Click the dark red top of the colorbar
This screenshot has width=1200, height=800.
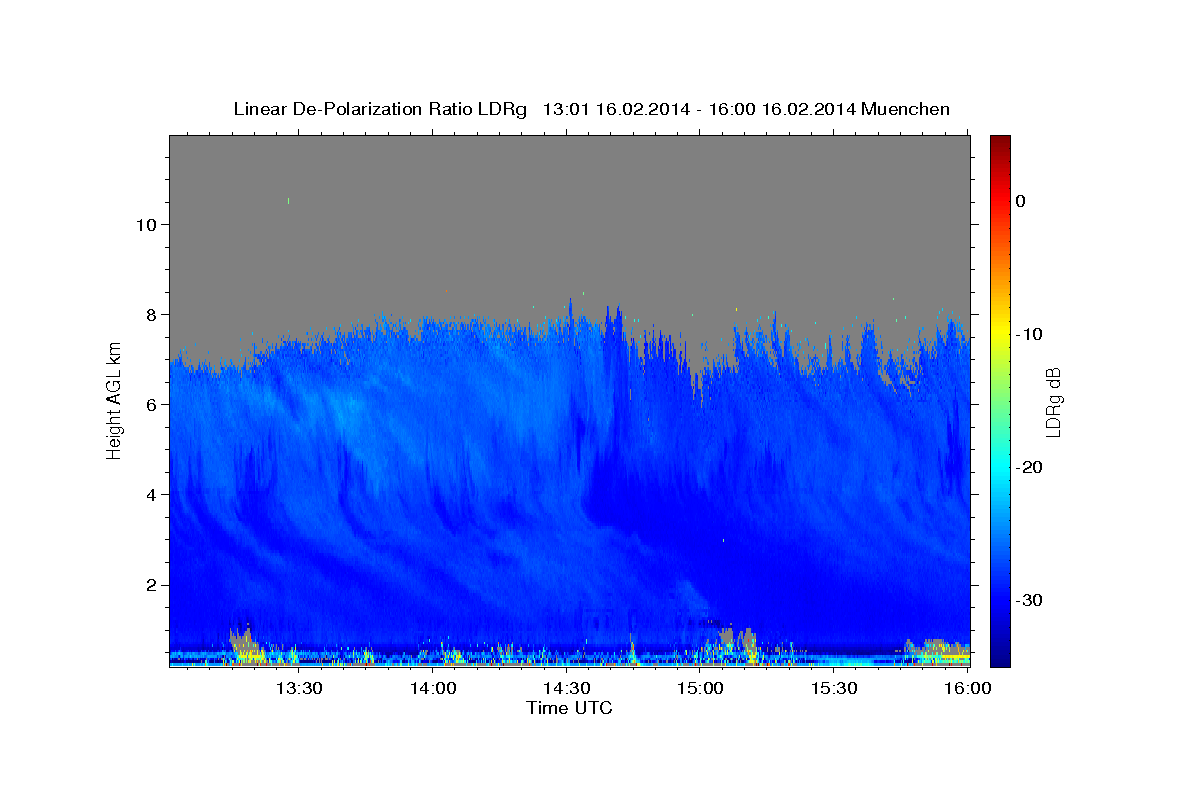pos(1000,143)
